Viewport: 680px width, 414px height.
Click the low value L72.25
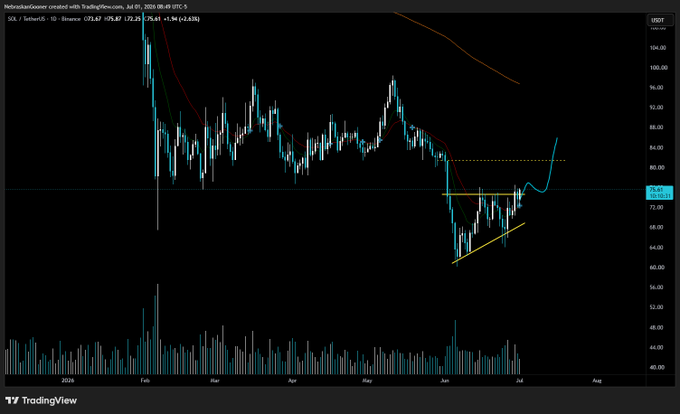tap(132, 19)
